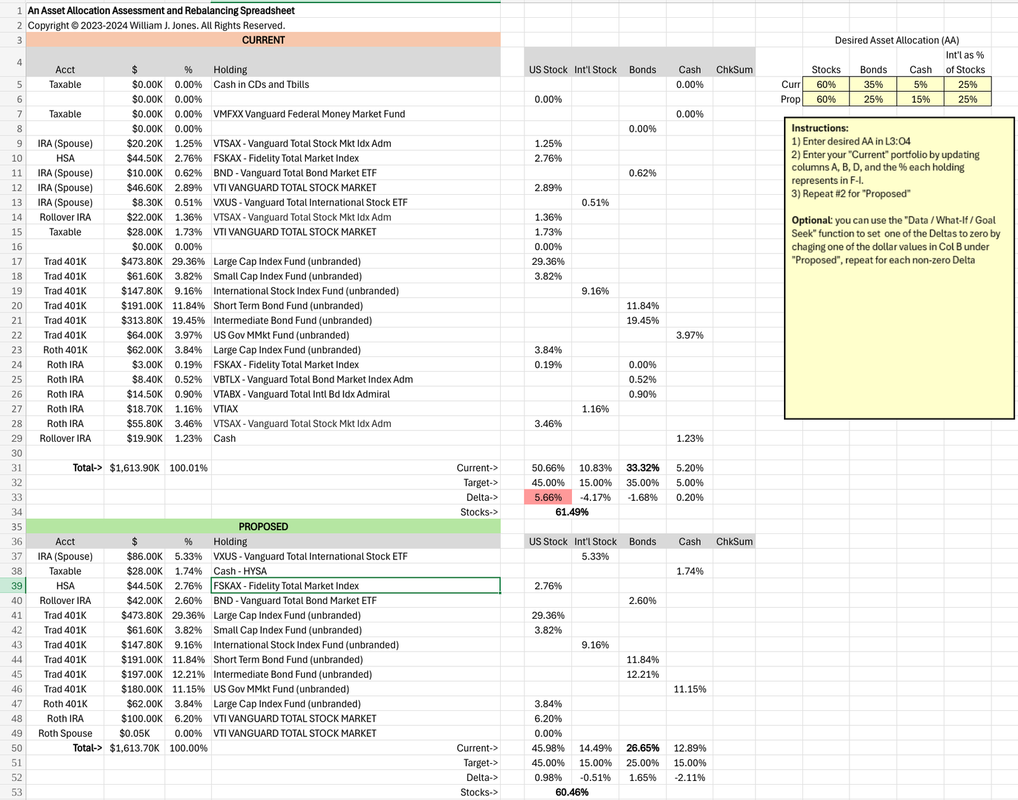The width and height of the screenshot is (1018, 800).
Task: Select the green PROPOSED section header
Action: 263,527
